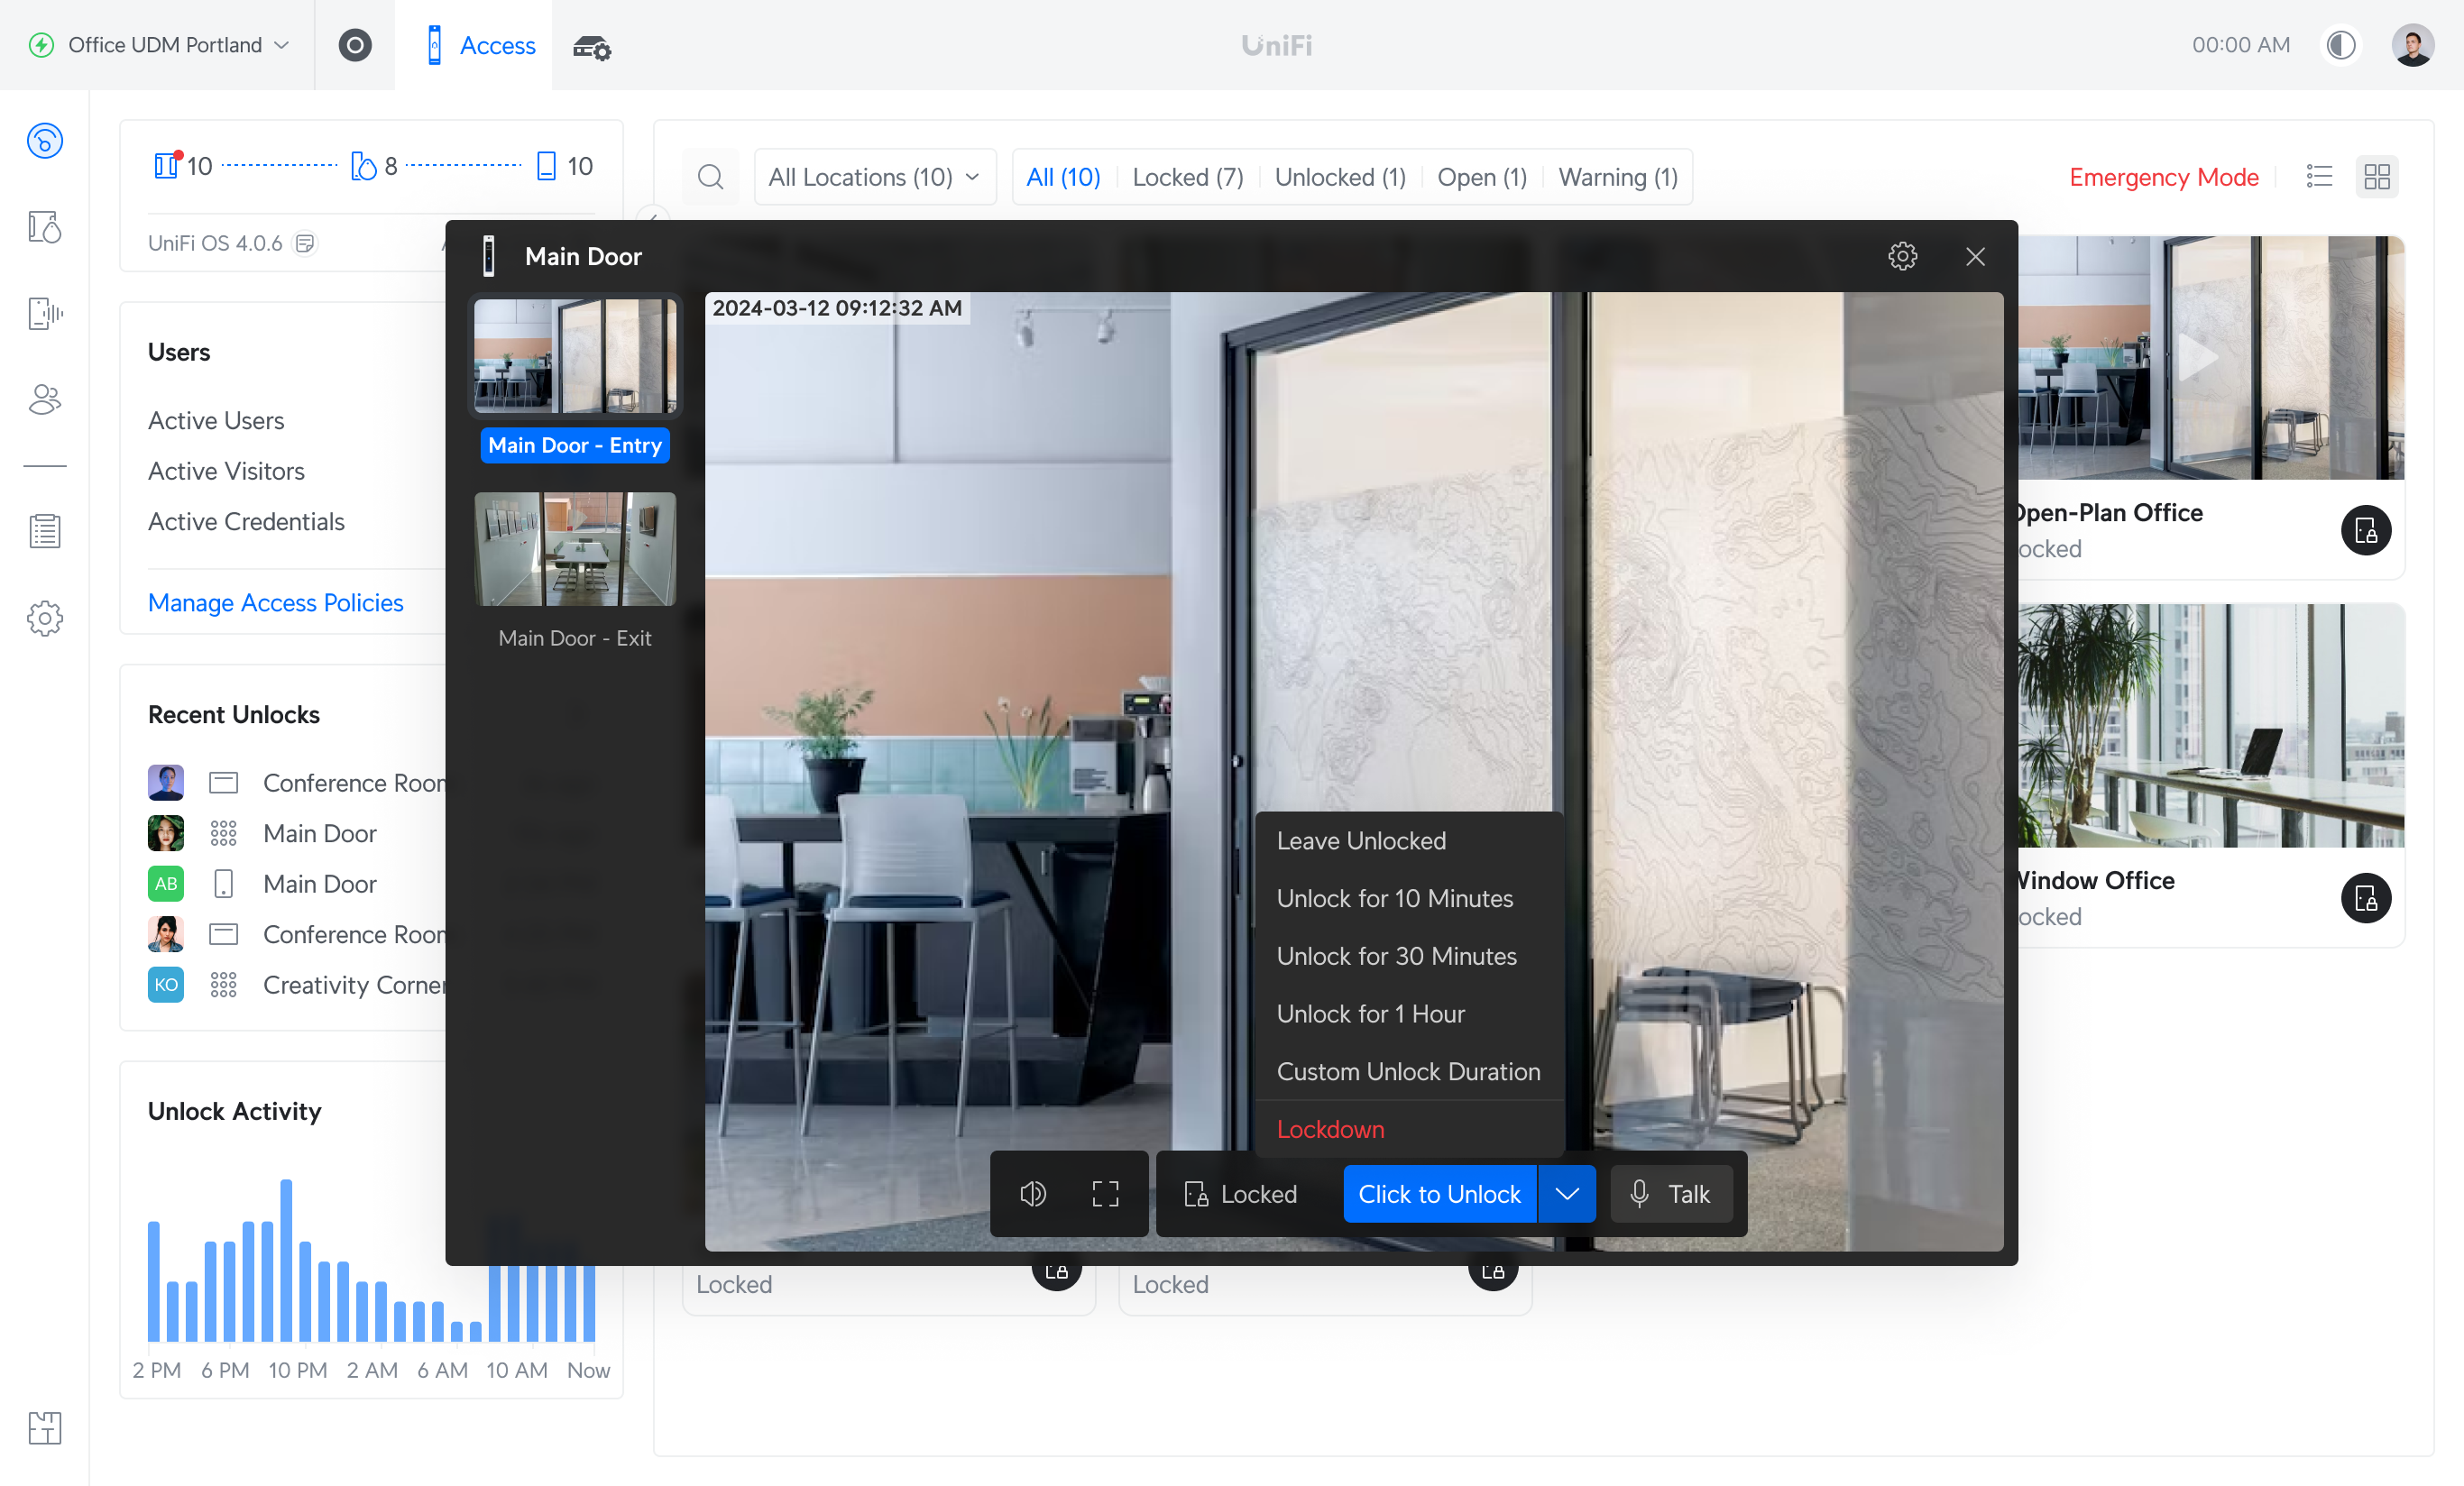Image resolution: width=2464 pixels, height=1486 pixels.
Task: Open the All Locations (10) dropdown
Action: point(874,176)
